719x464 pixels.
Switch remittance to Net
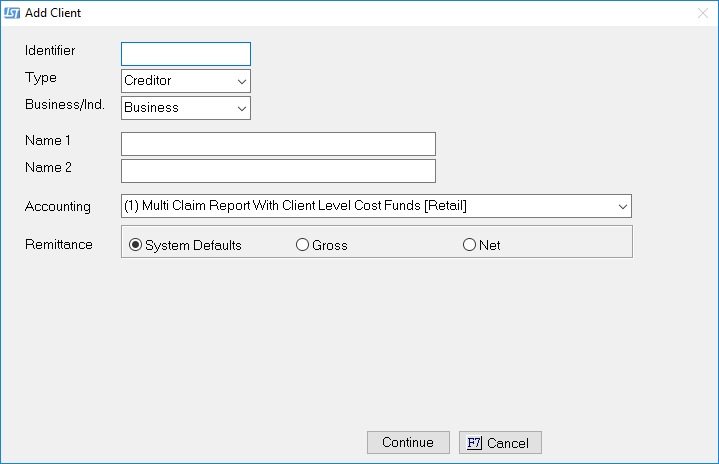[469, 245]
